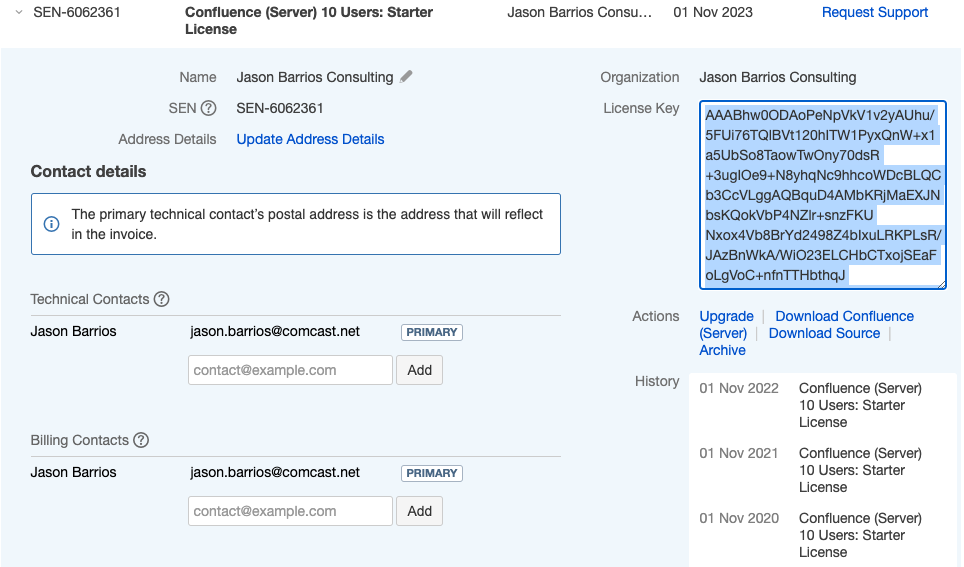Click Jason Barrios name under Technical Contacts
This screenshot has width=964, height=567.
coord(73,331)
